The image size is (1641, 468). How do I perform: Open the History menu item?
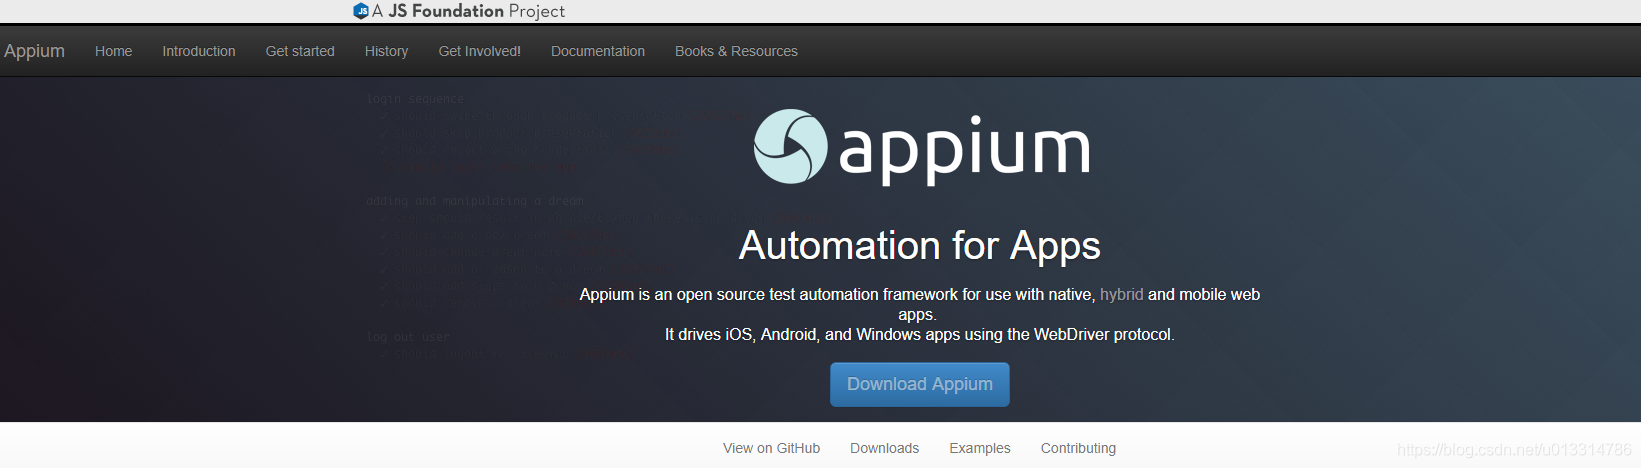[x=386, y=51]
